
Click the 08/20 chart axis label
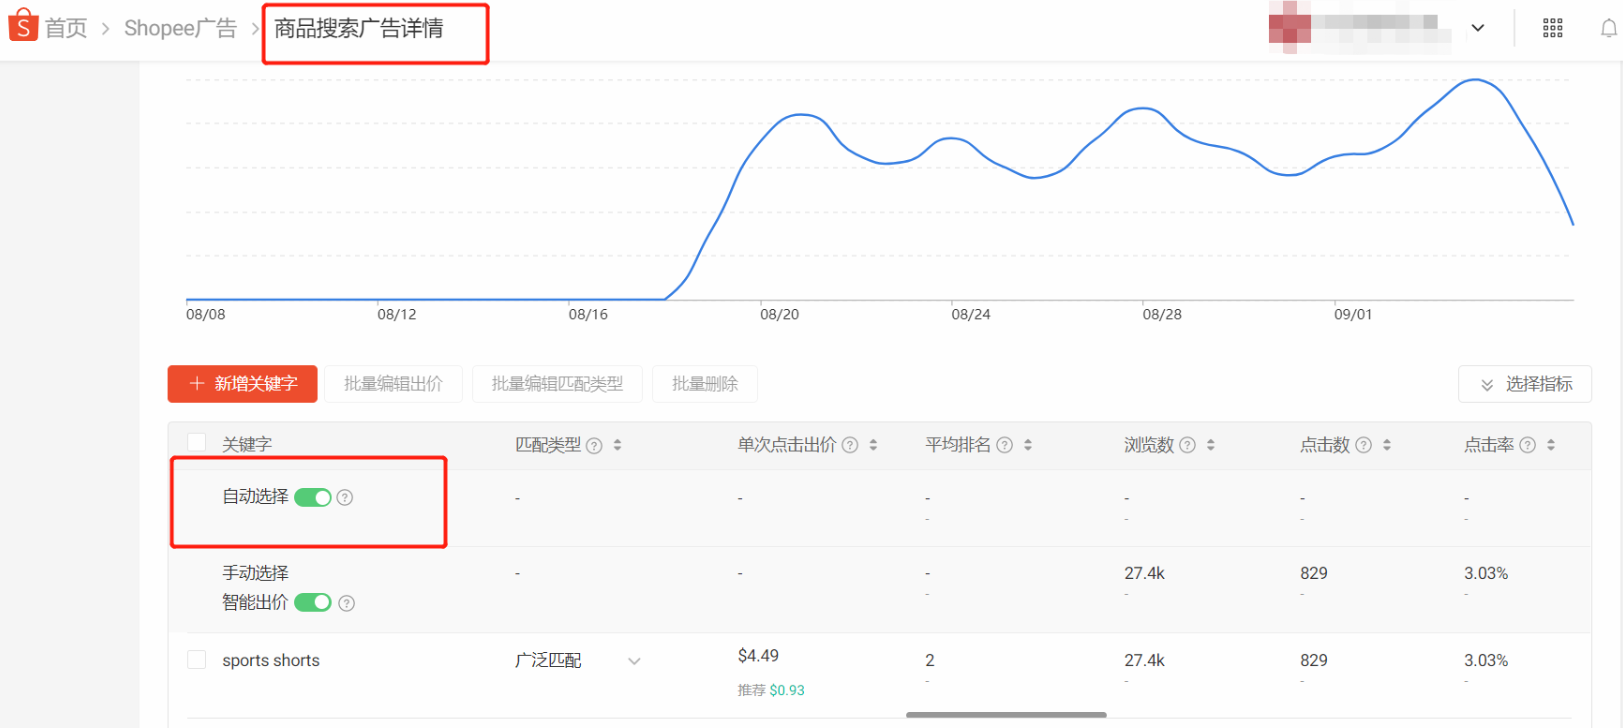pyautogui.click(x=779, y=314)
